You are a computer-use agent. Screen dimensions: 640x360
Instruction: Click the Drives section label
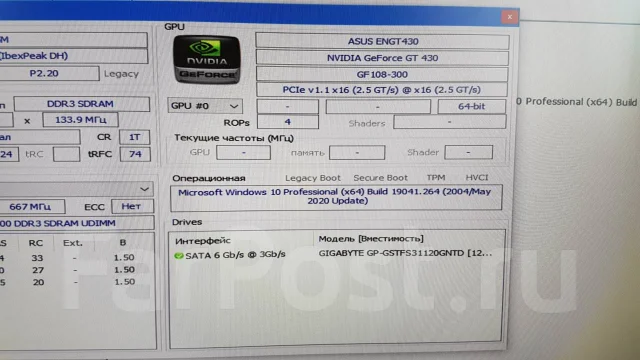pos(187,222)
